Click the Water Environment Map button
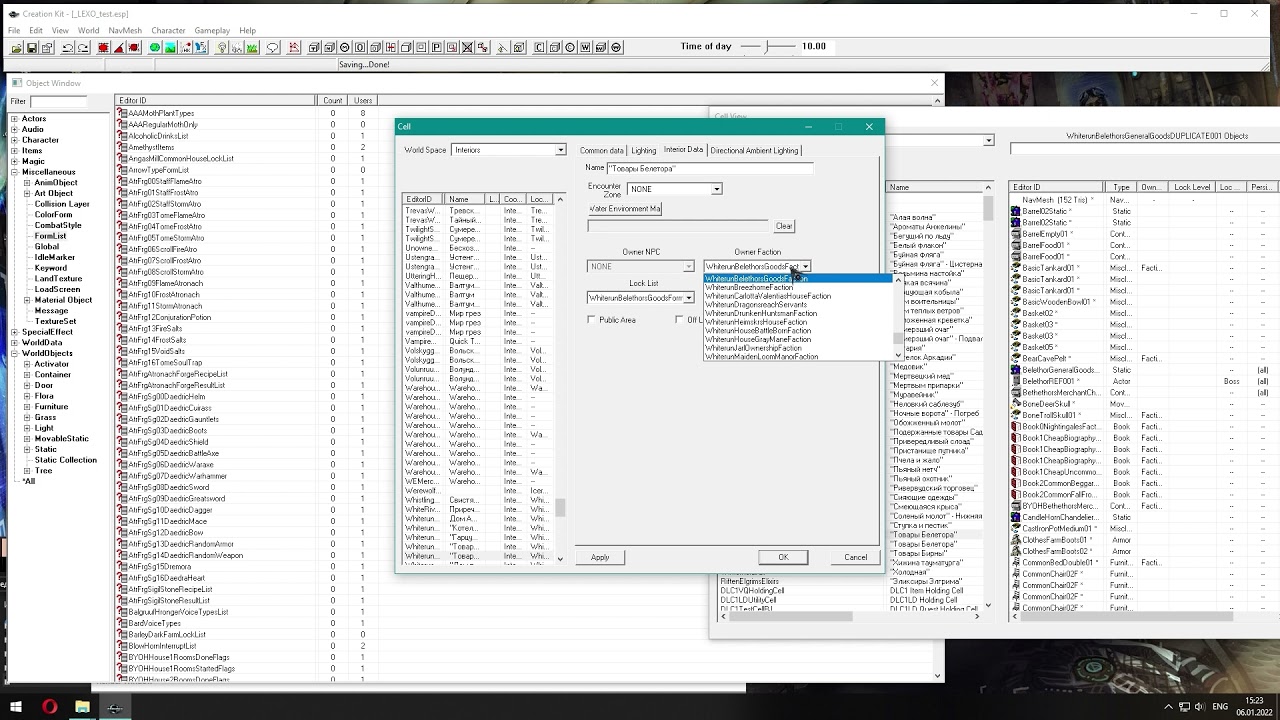 [625, 209]
